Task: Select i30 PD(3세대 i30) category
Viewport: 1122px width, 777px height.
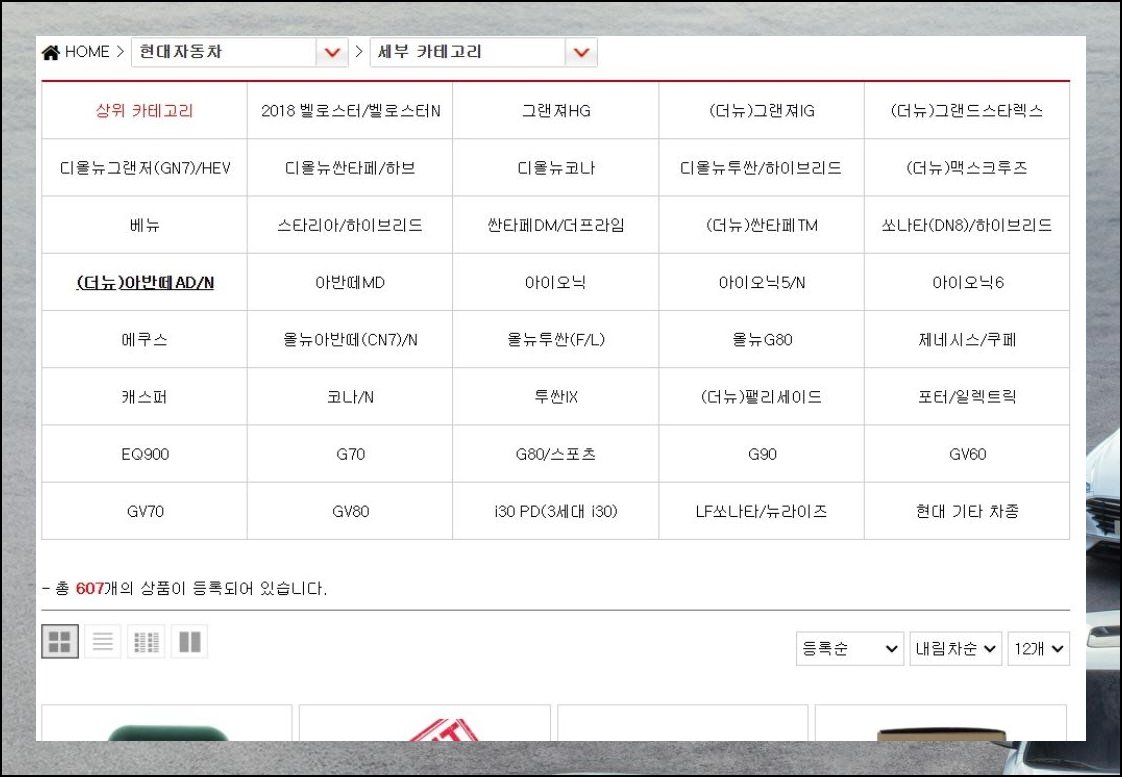Action: click(x=556, y=512)
